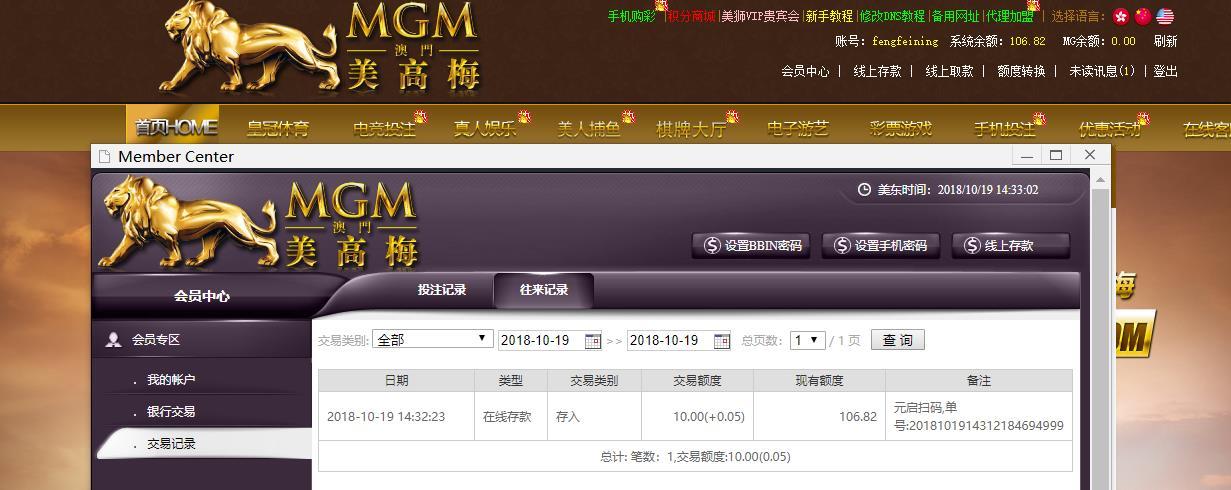Click 刷新 to refresh balance
The height and width of the screenshot is (490, 1231).
[1165, 41]
